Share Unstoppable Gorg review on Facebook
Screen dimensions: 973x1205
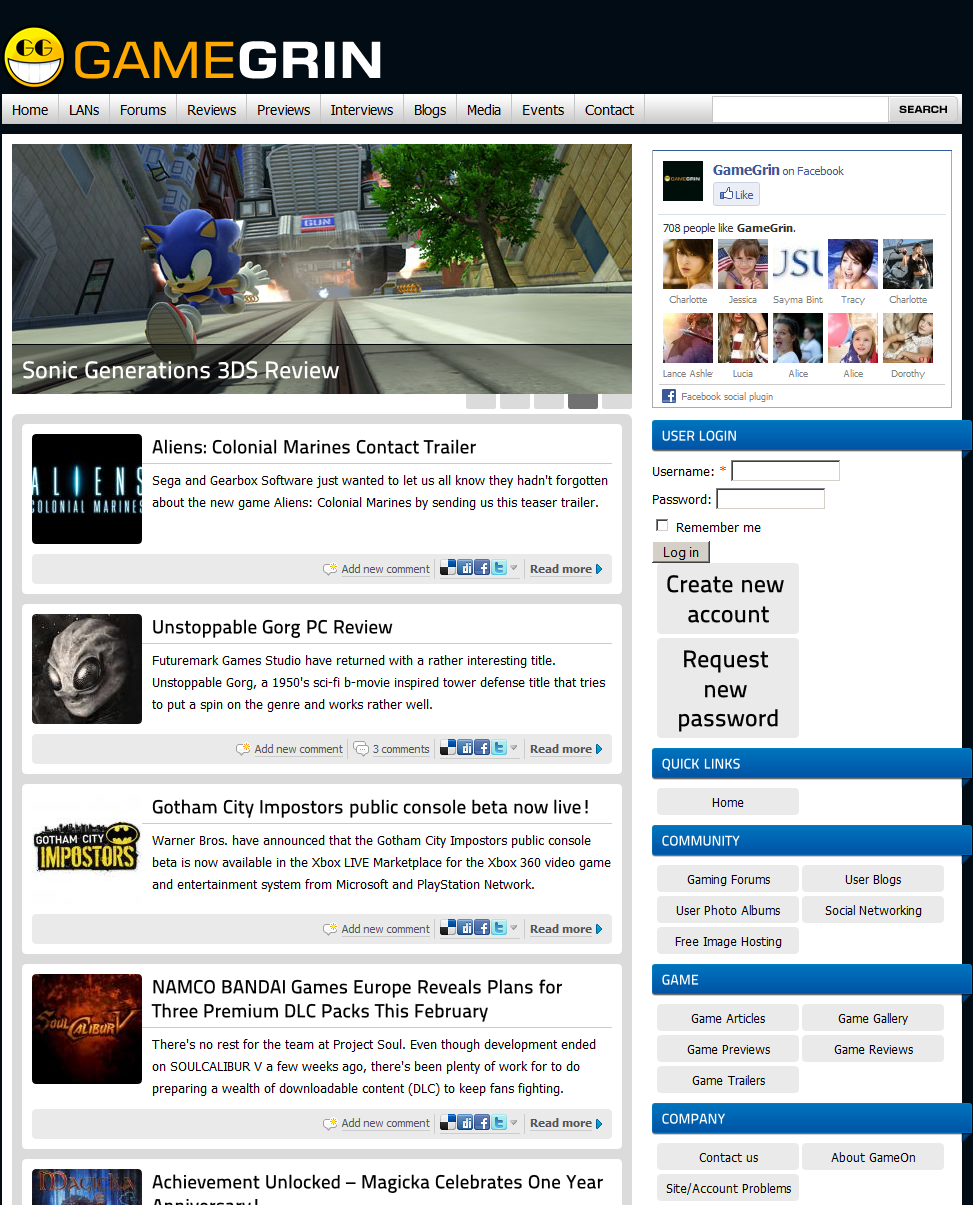tap(482, 748)
